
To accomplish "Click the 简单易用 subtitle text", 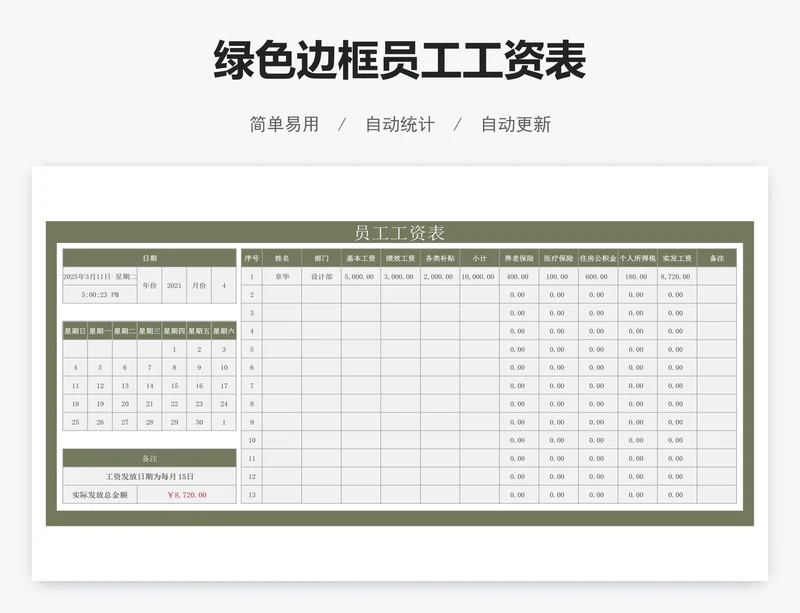I will 284,124.
